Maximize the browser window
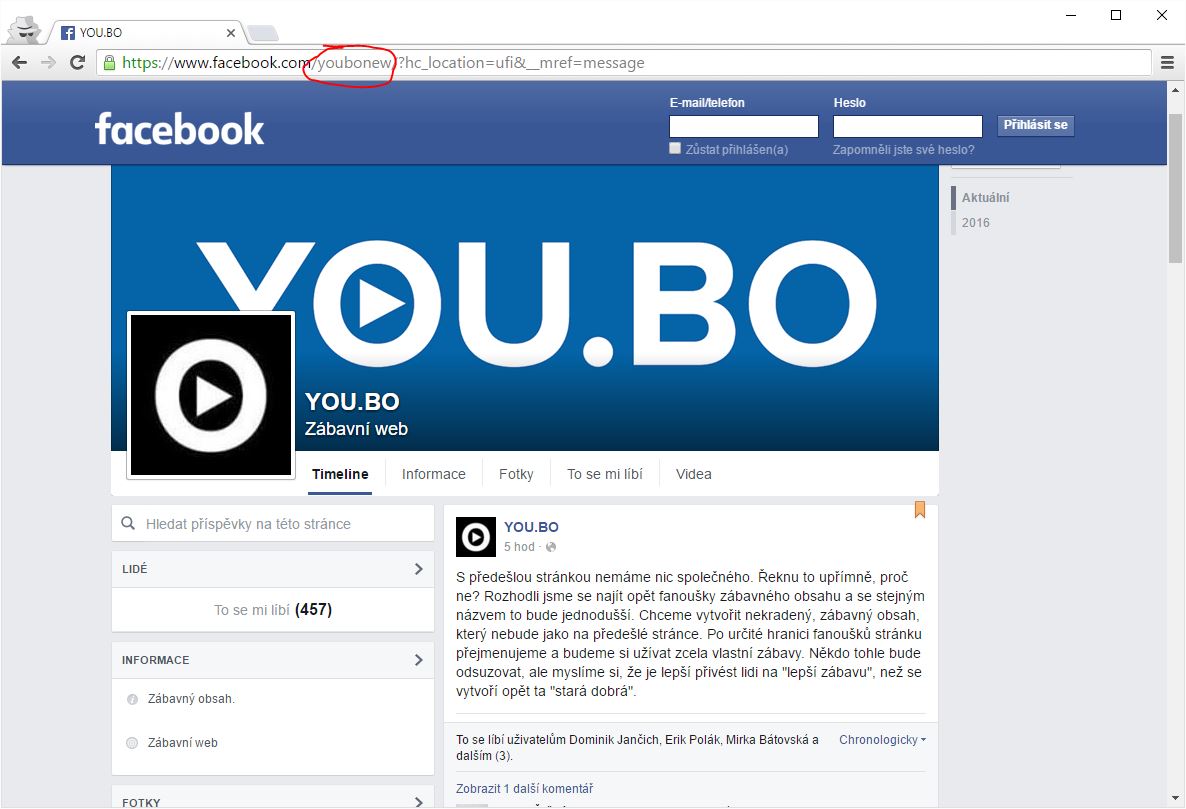This screenshot has height=809, width=1186. [x=1116, y=15]
